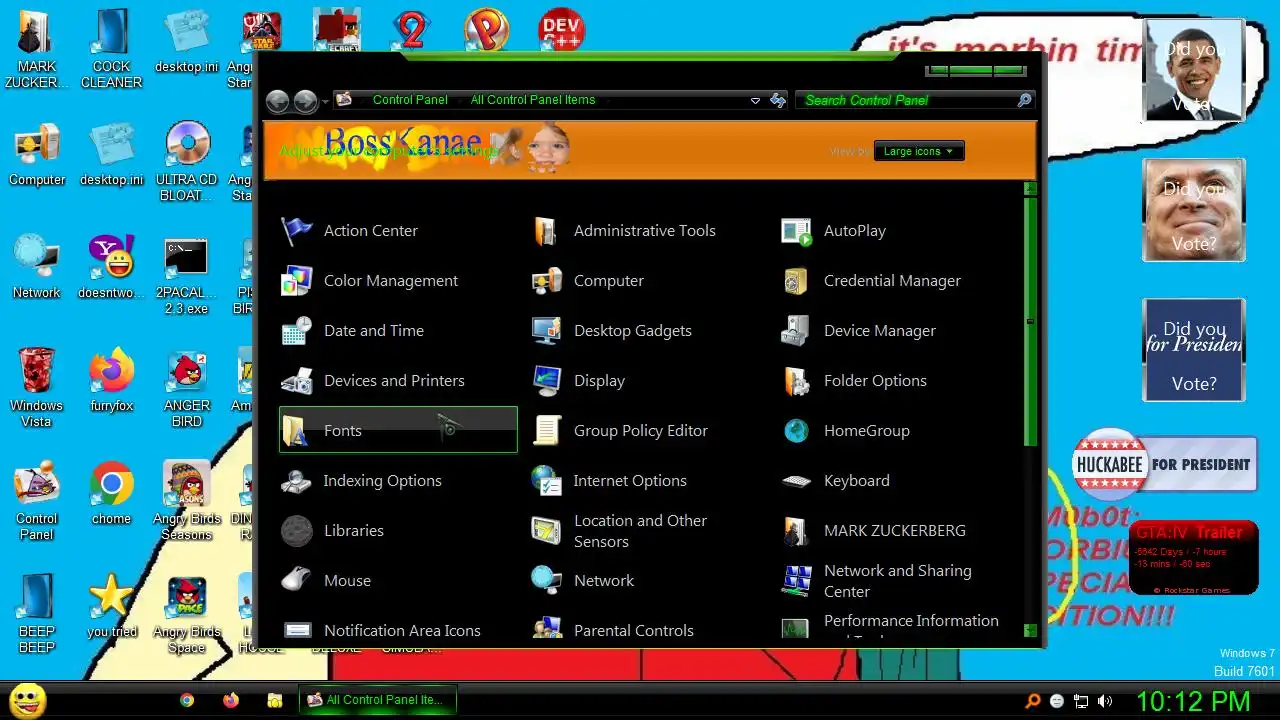
Task: Click the HUCKABEE FOR PRESIDENT gadget
Action: pyautogui.click(x=1164, y=464)
